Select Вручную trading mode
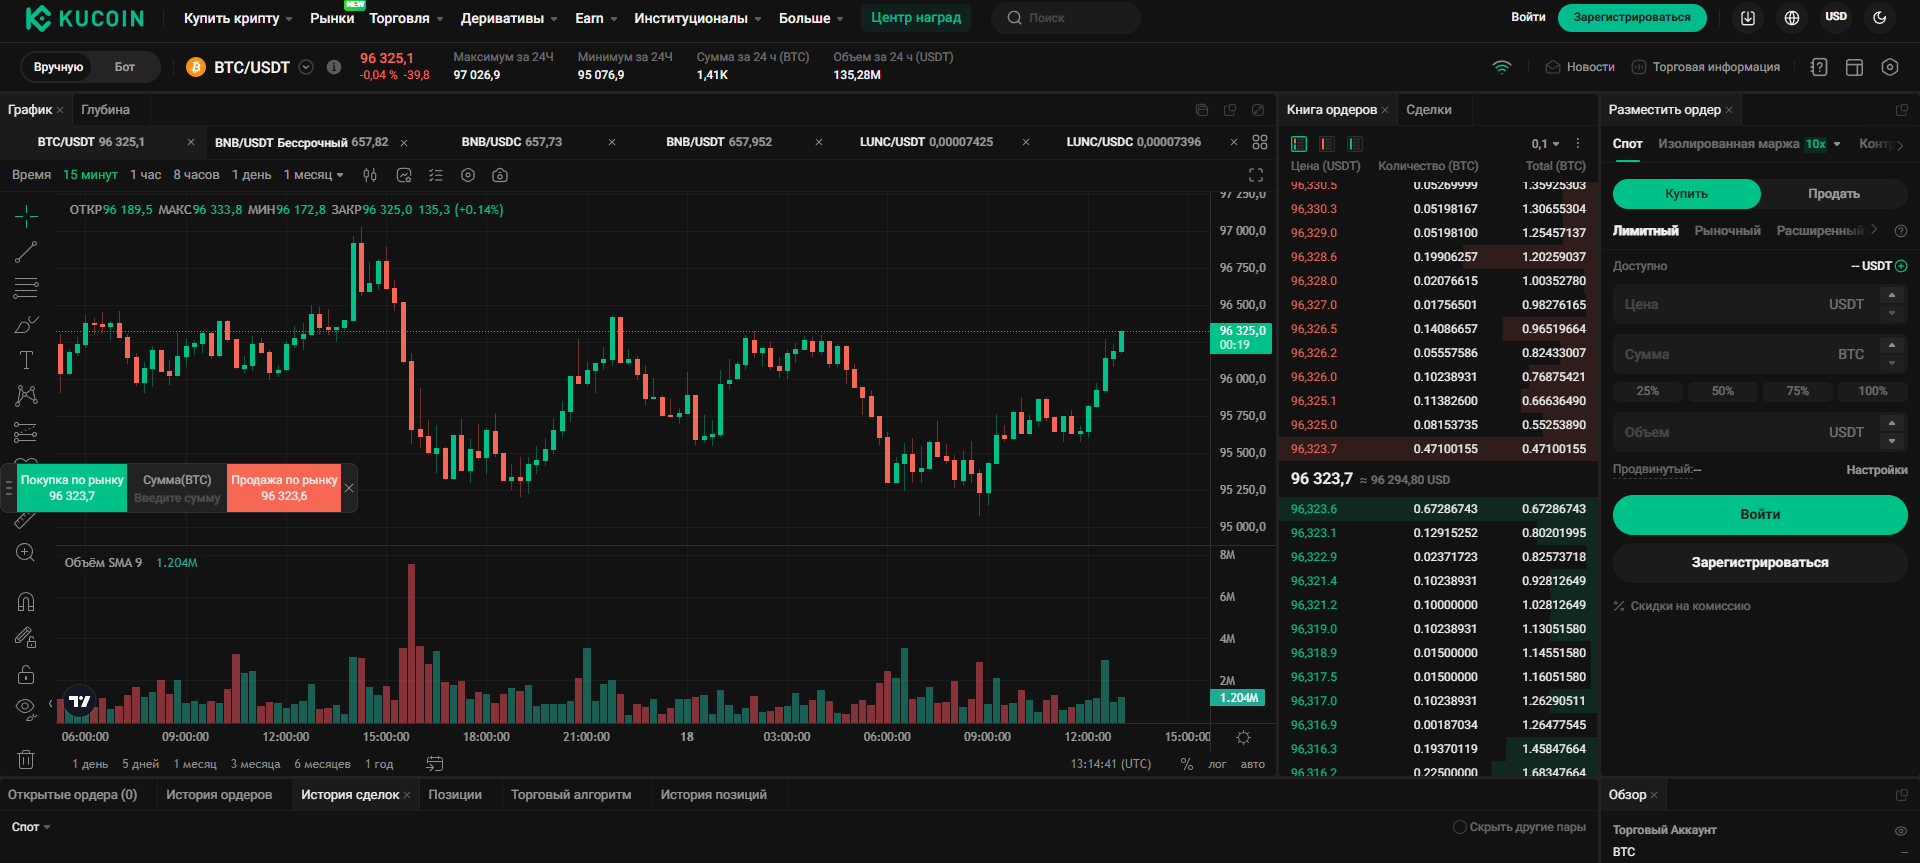 58,67
